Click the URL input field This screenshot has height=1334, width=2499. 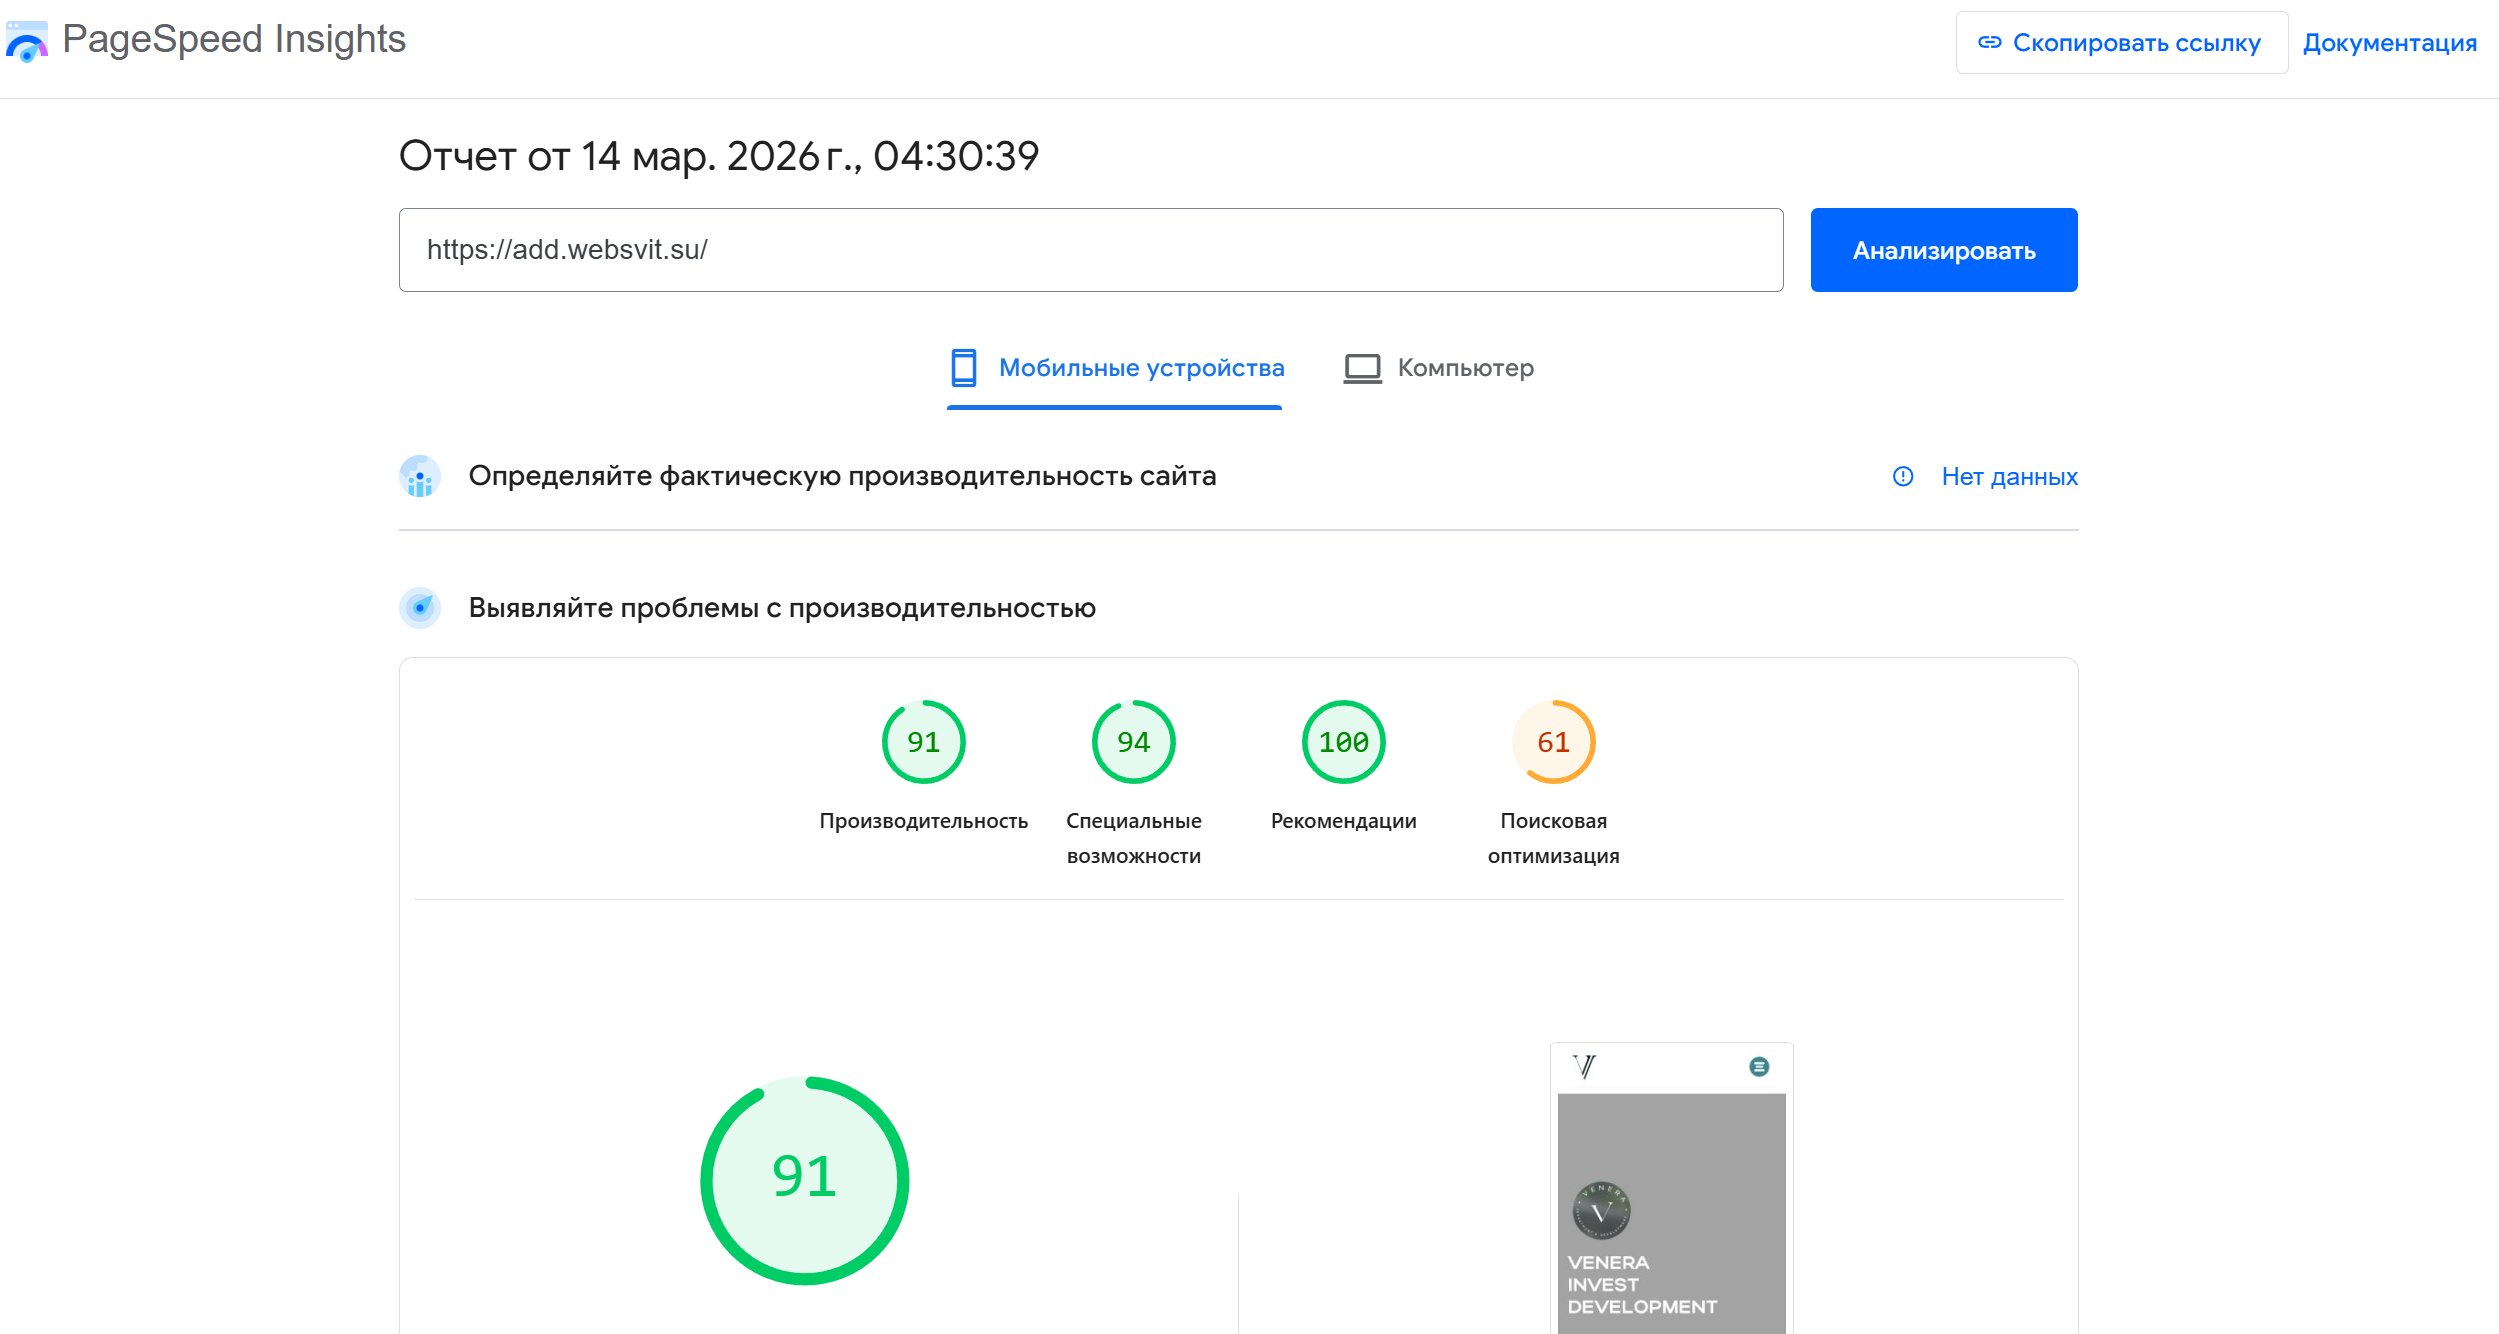[1090, 250]
